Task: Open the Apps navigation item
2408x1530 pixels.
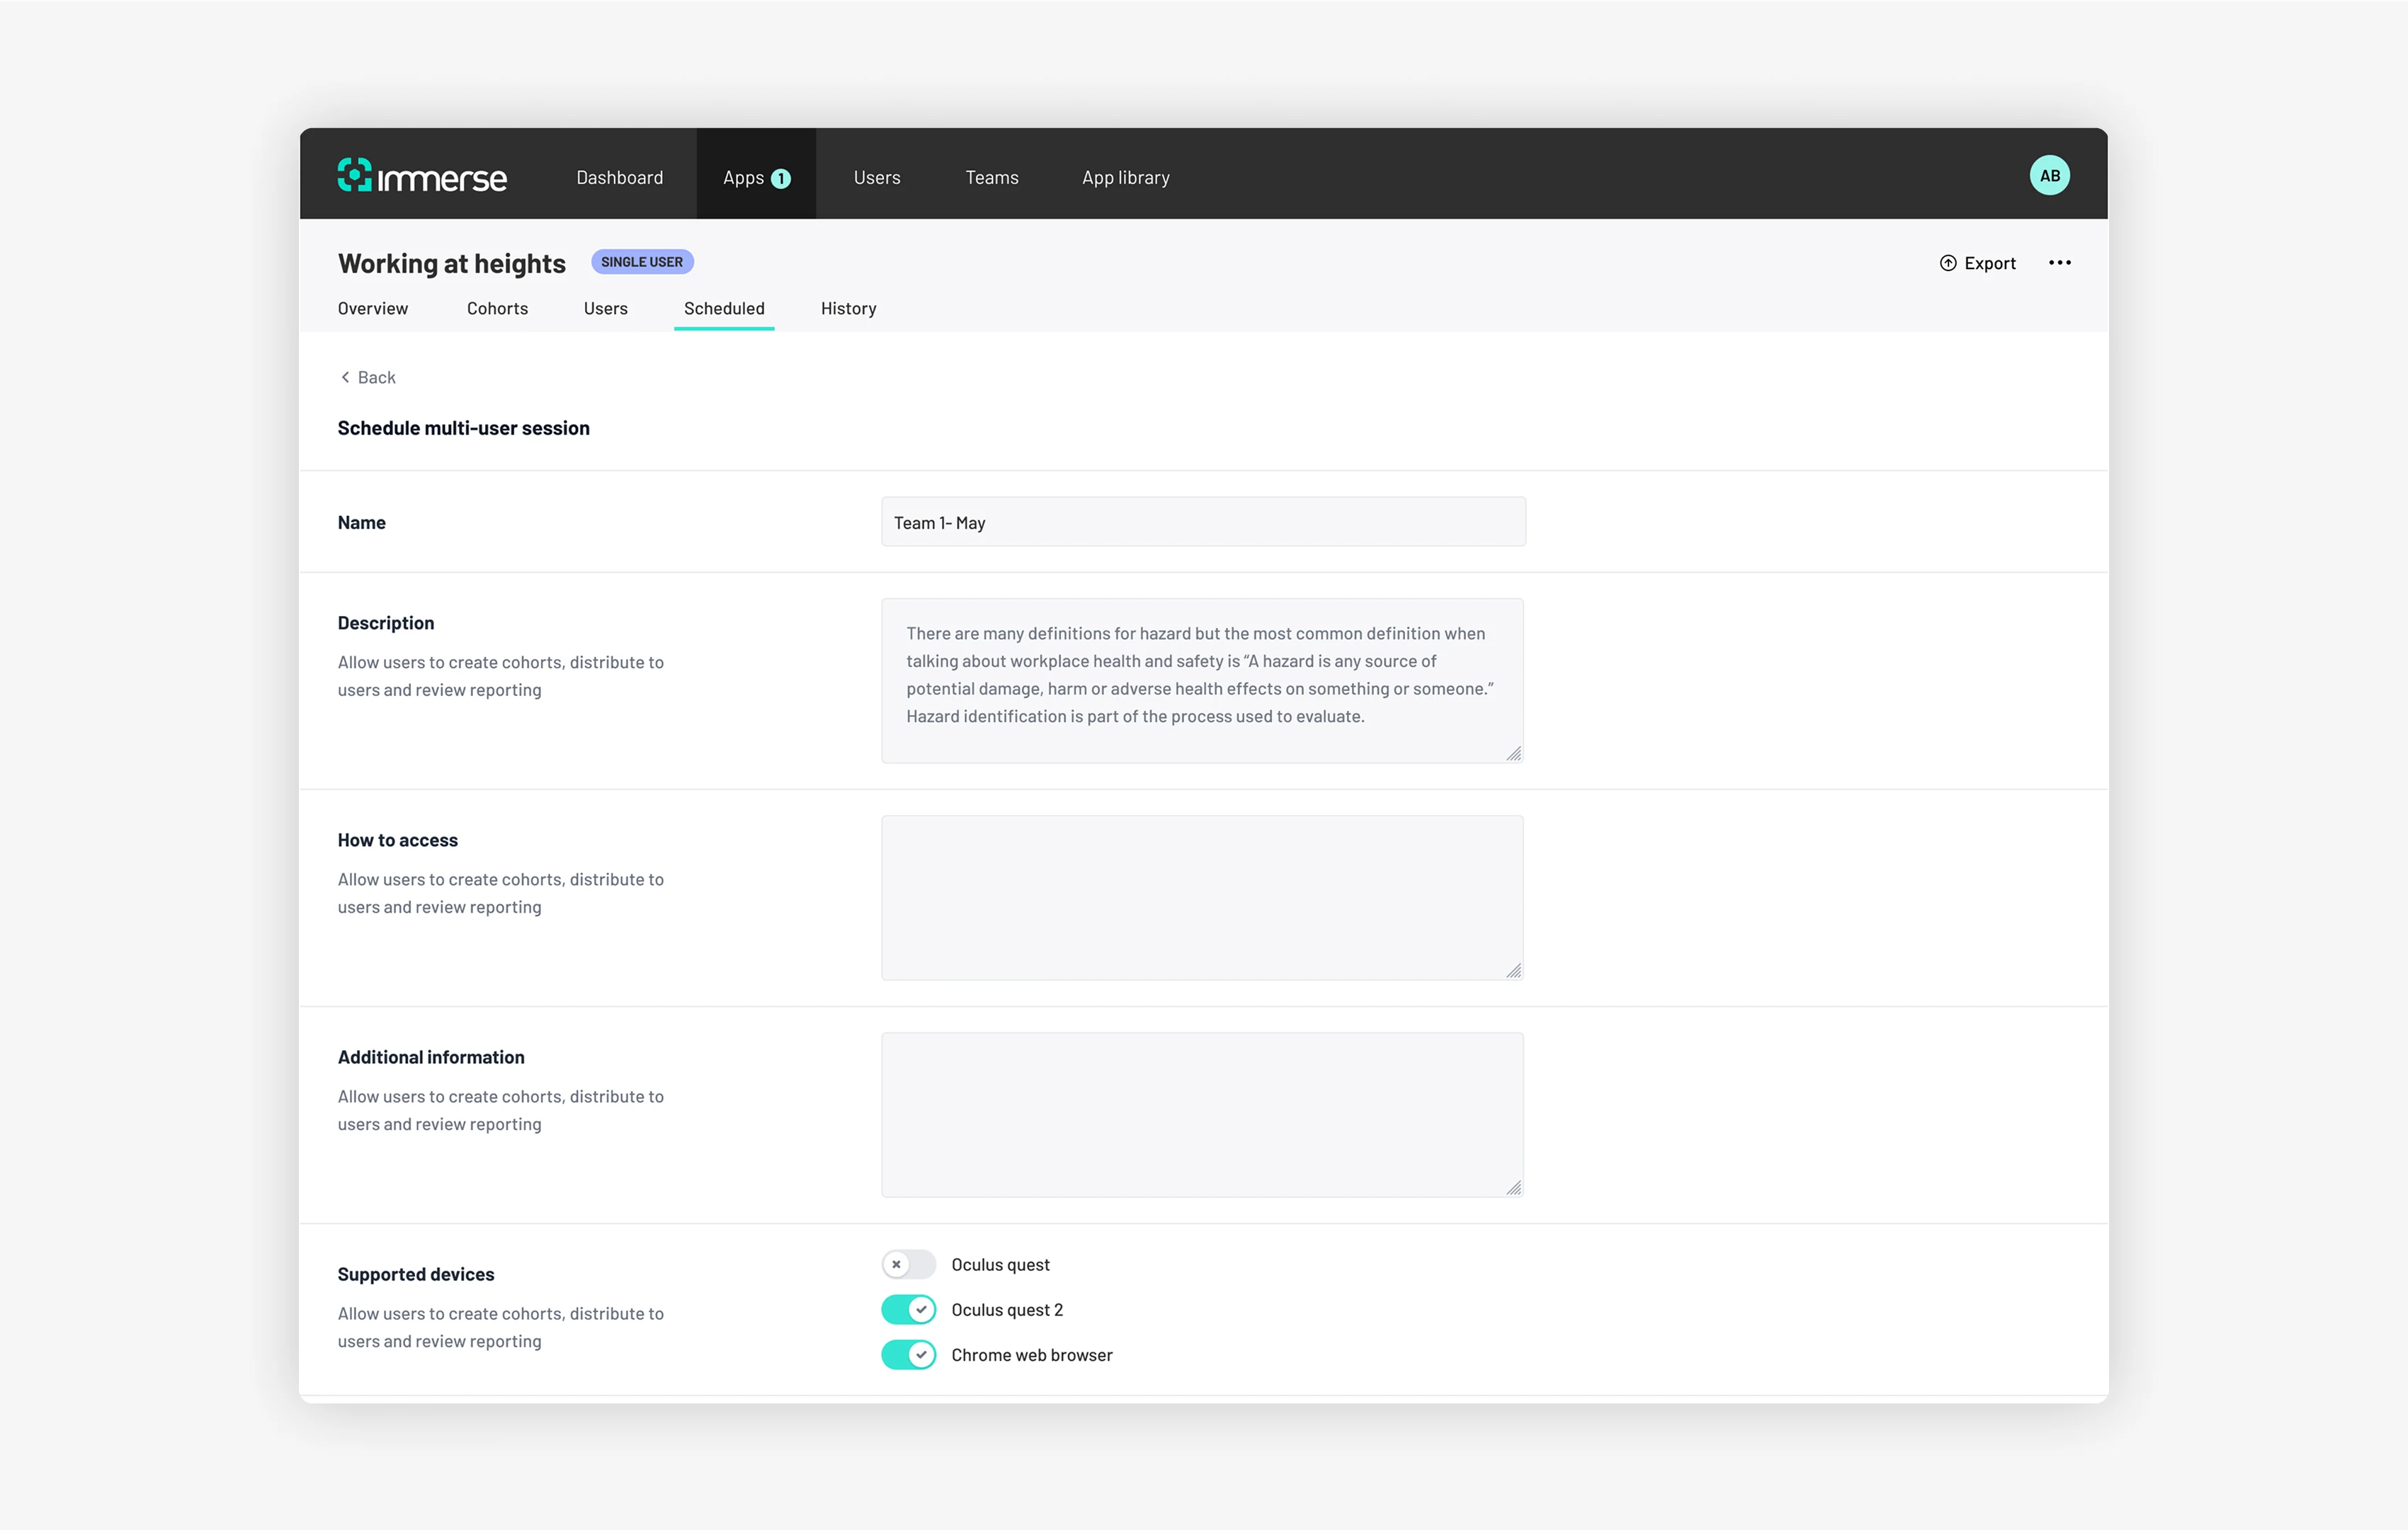Action: pyautogui.click(x=756, y=174)
